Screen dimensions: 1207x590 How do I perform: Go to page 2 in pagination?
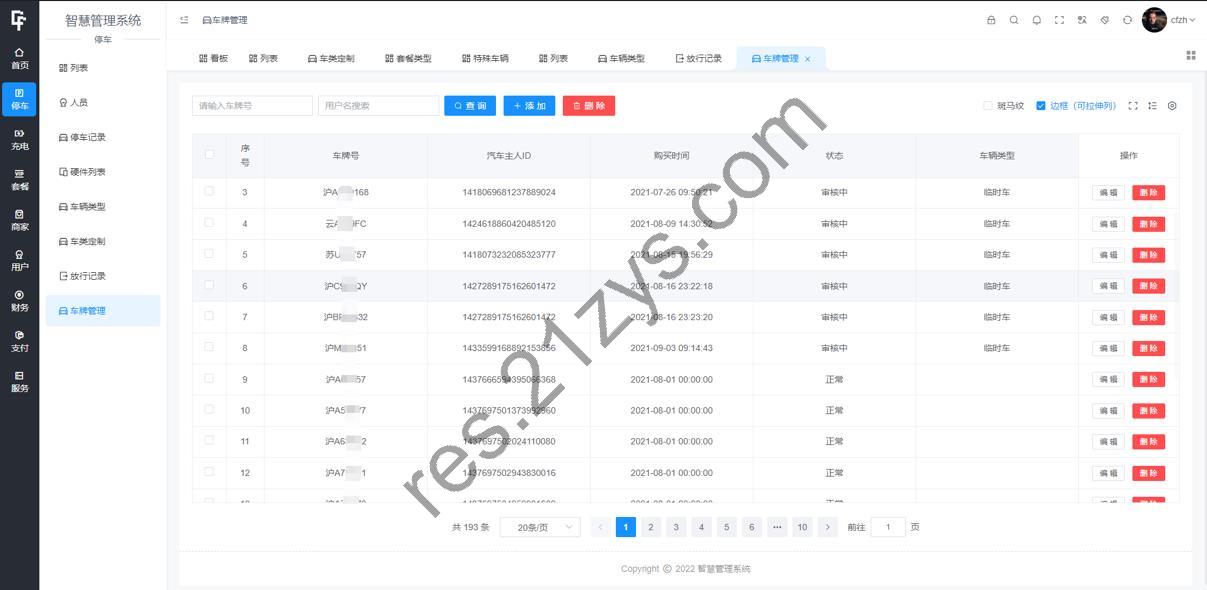(651, 527)
